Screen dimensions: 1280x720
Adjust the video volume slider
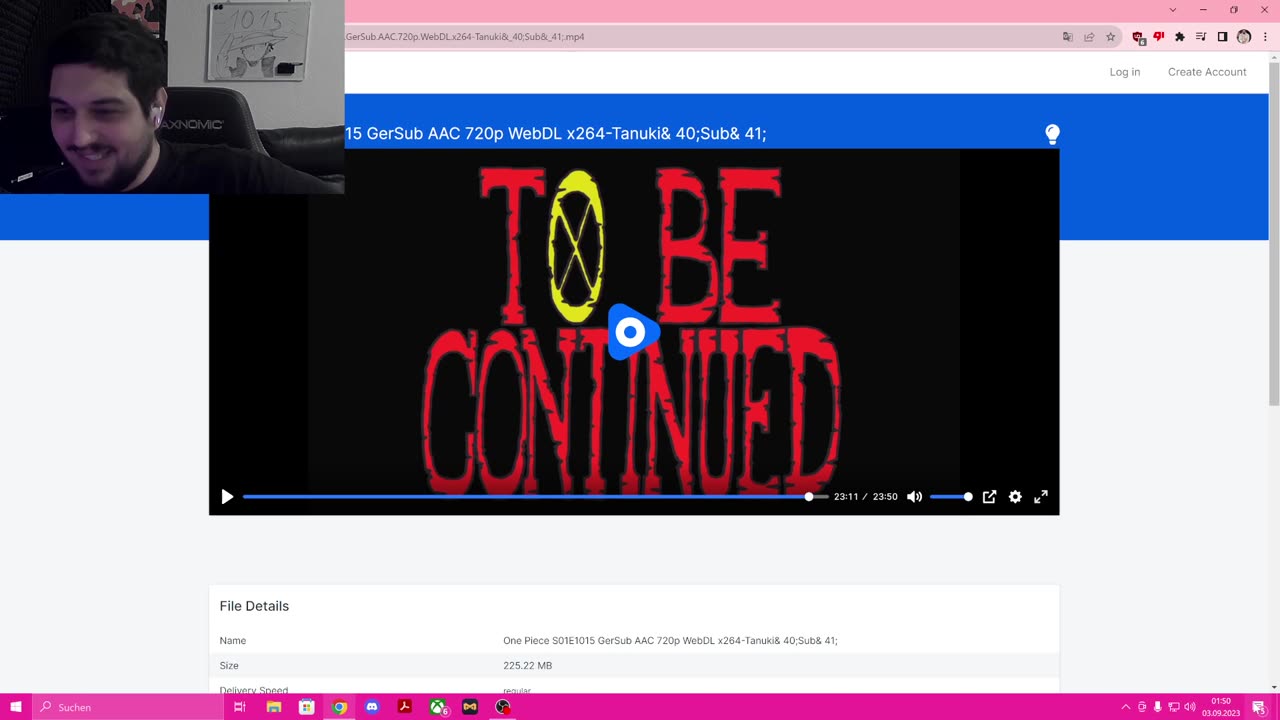(951, 497)
